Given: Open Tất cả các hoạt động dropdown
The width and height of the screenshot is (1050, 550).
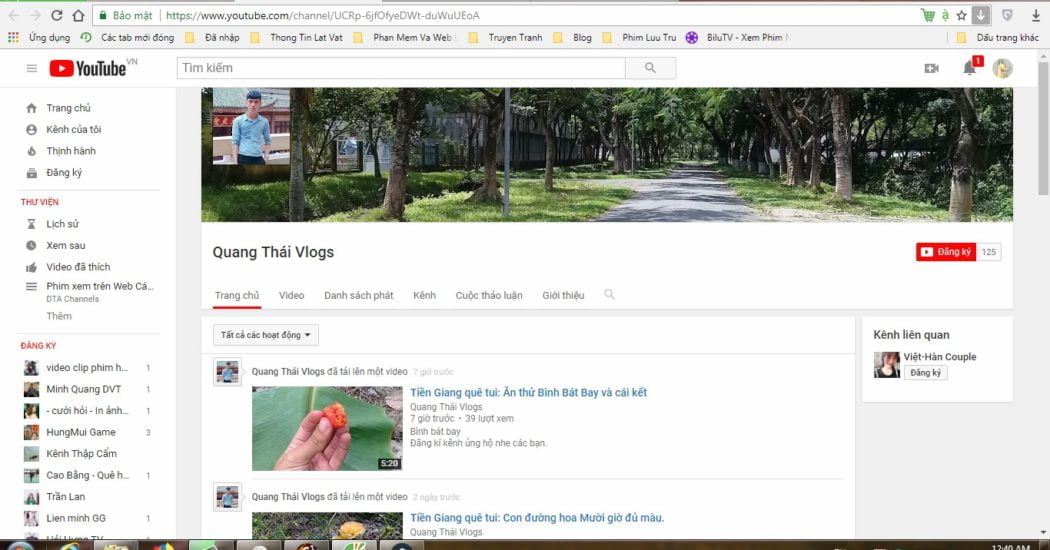Looking at the screenshot, I should point(266,335).
